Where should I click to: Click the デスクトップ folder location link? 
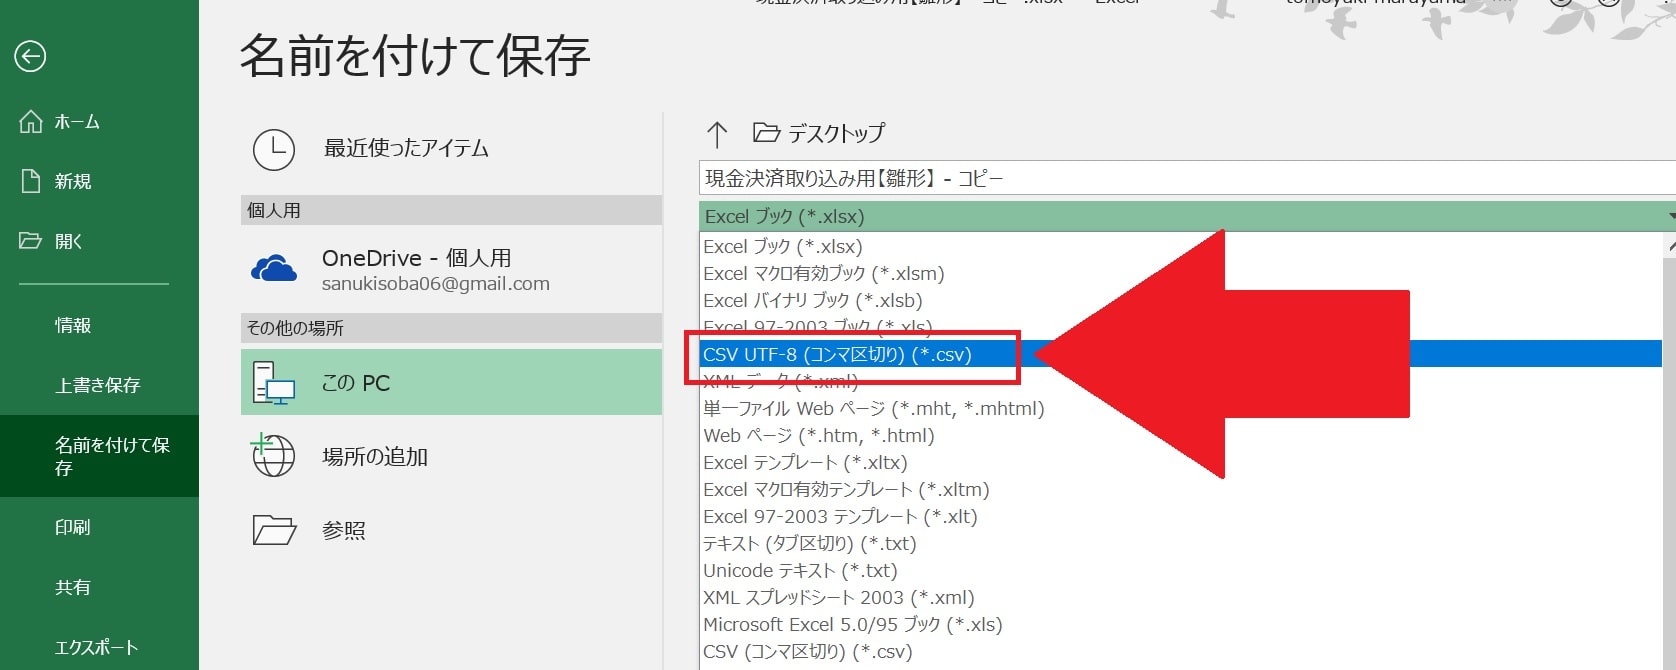click(x=835, y=133)
